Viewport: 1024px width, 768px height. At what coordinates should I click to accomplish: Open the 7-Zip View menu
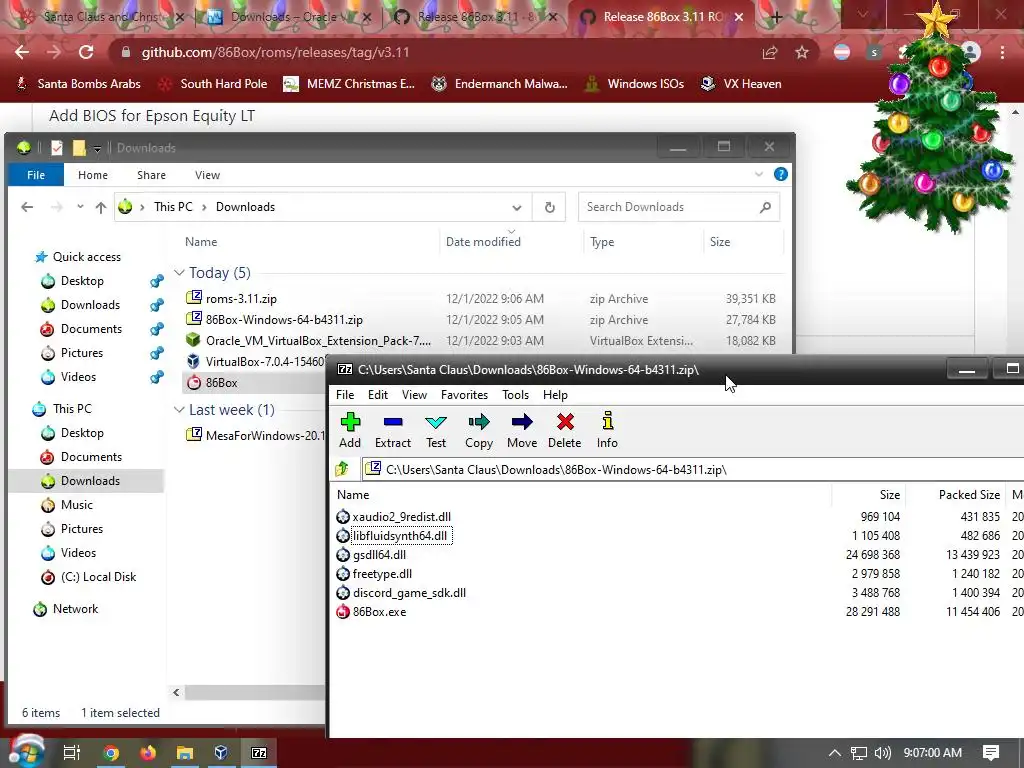pos(414,394)
